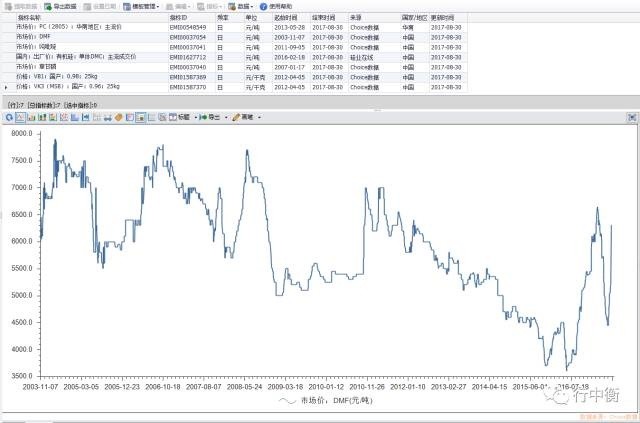This screenshot has width=640, height=423.
Task: Click the 8000.0 y-axis label
Action: point(22,133)
